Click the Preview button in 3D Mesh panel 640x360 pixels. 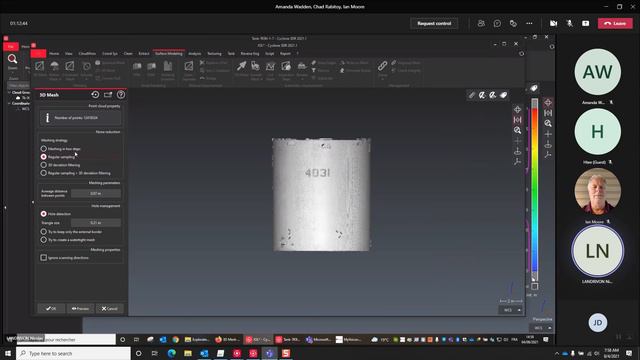click(80, 309)
